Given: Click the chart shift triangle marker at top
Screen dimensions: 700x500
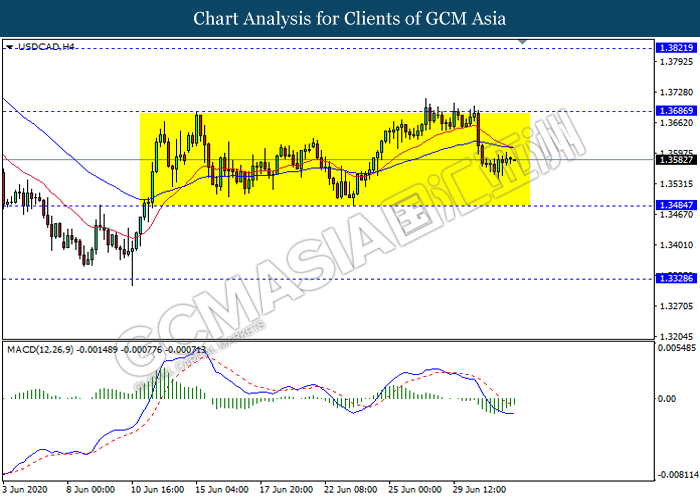Looking at the screenshot, I should point(523,42).
